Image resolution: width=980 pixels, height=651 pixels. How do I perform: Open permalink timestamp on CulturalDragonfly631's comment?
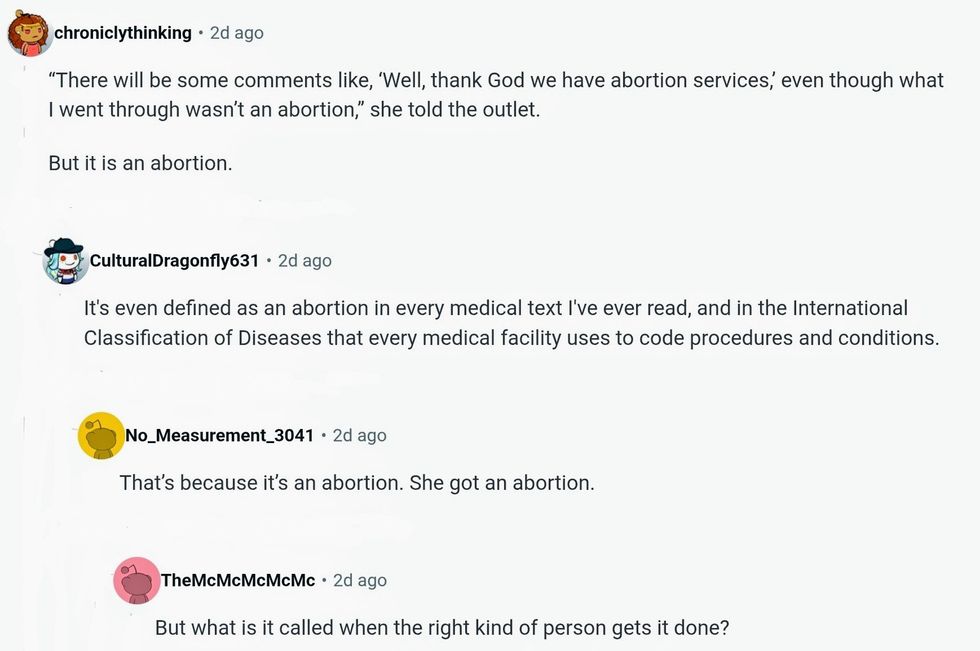click(304, 261)
